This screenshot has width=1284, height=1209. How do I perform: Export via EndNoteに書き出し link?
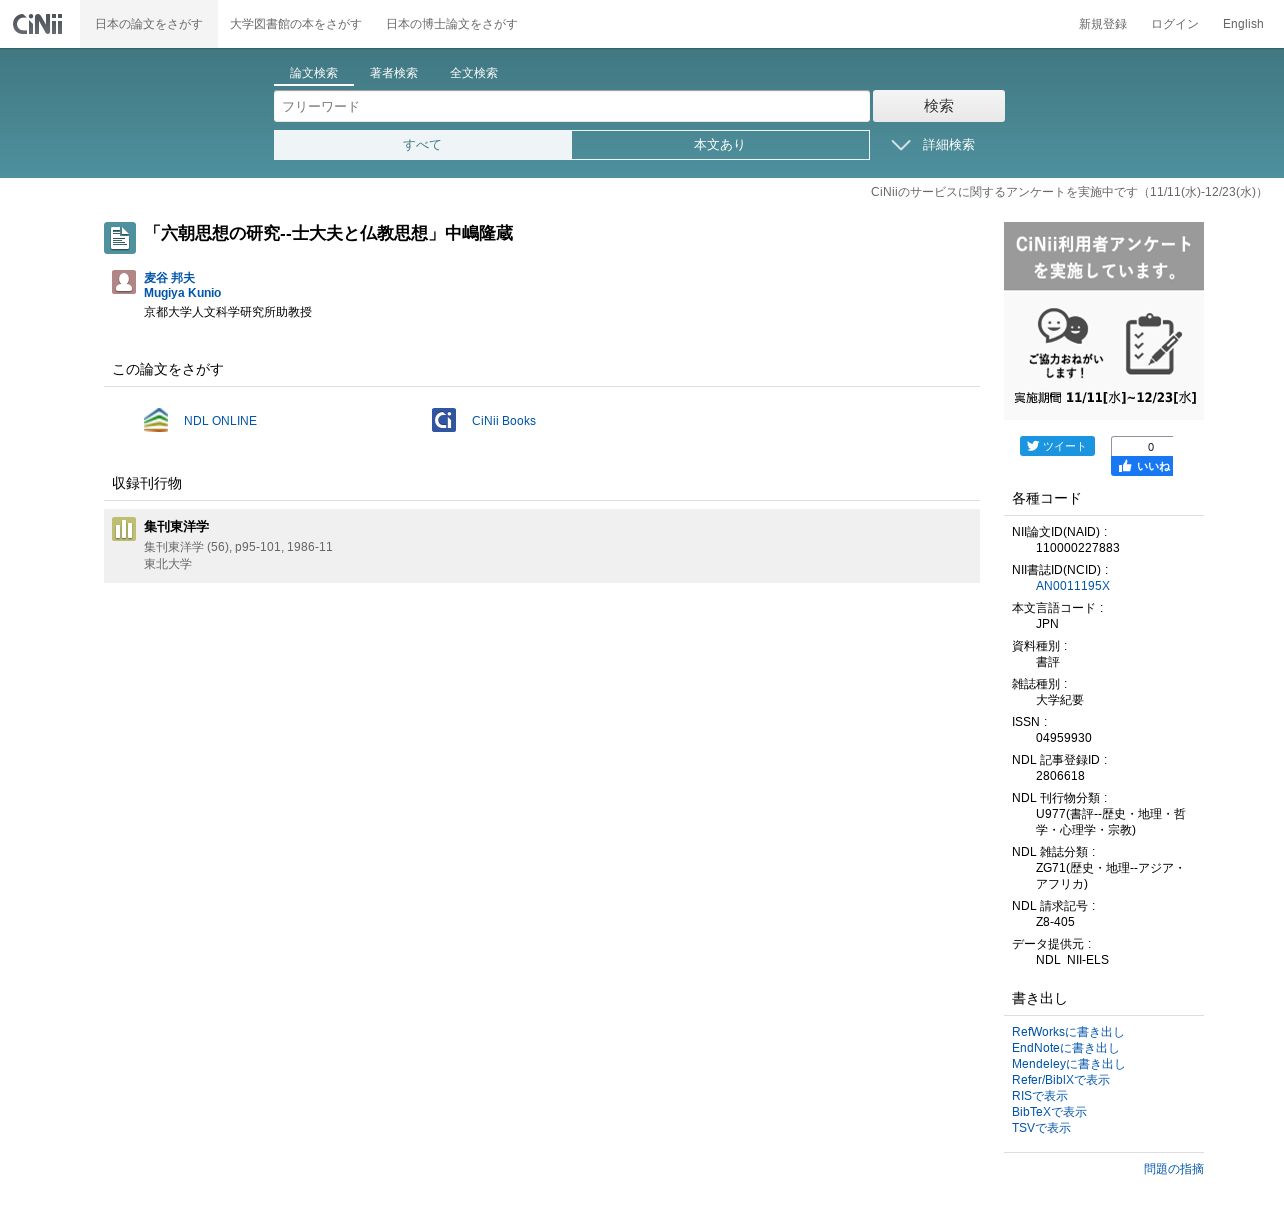1065,1048
